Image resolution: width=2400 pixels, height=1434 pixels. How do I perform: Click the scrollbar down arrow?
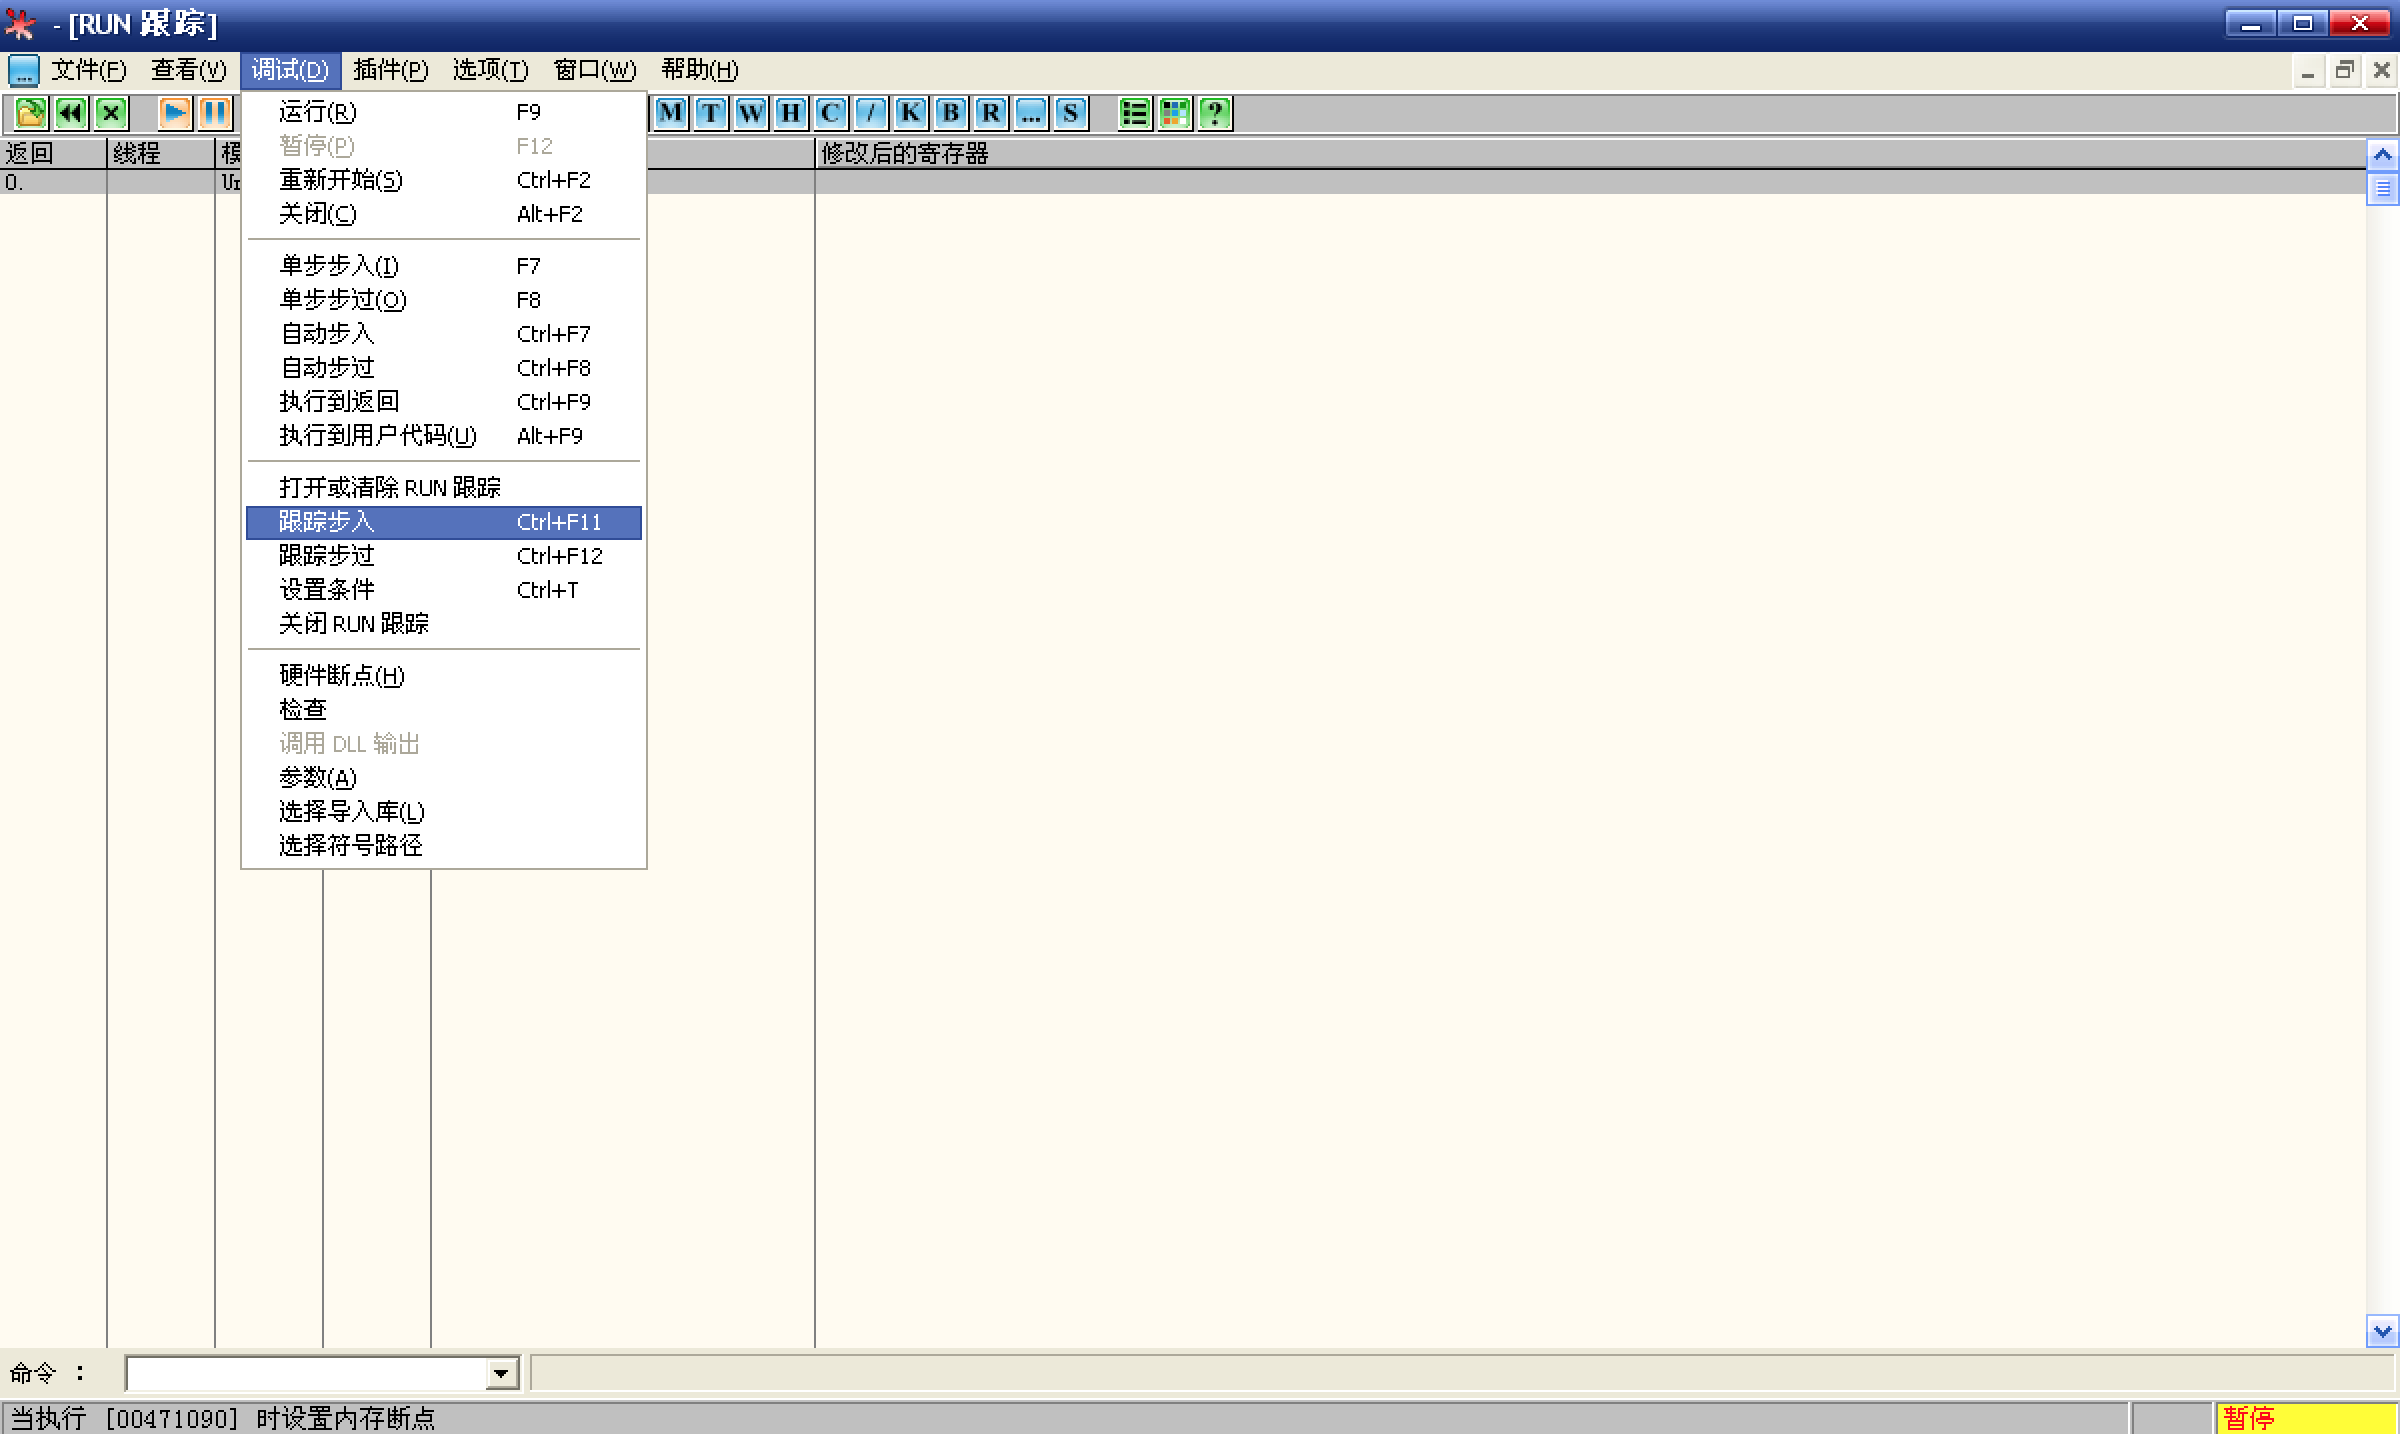click(2383, 1331)
